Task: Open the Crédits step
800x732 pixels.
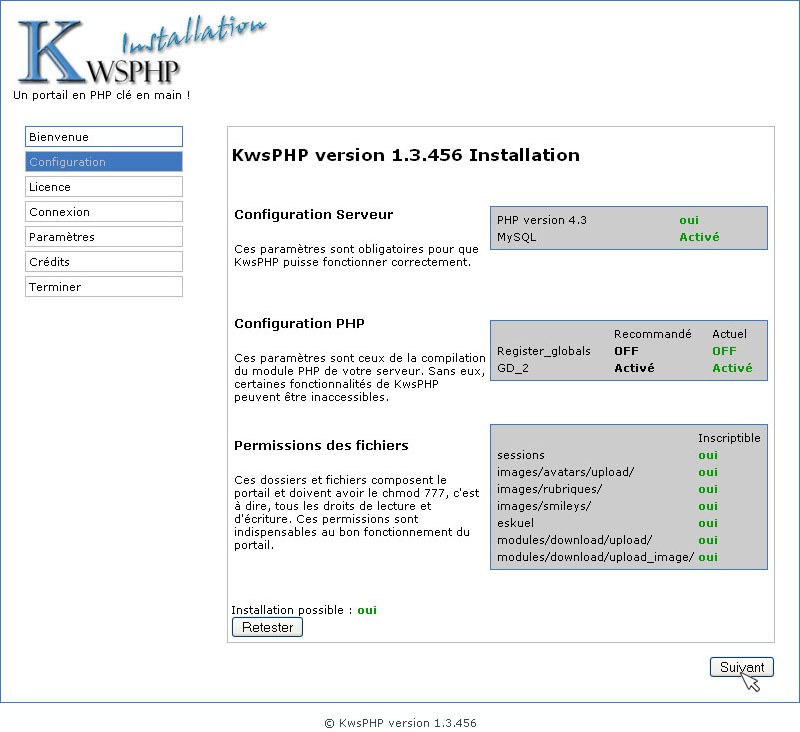Action: click(x=104, y=262)
